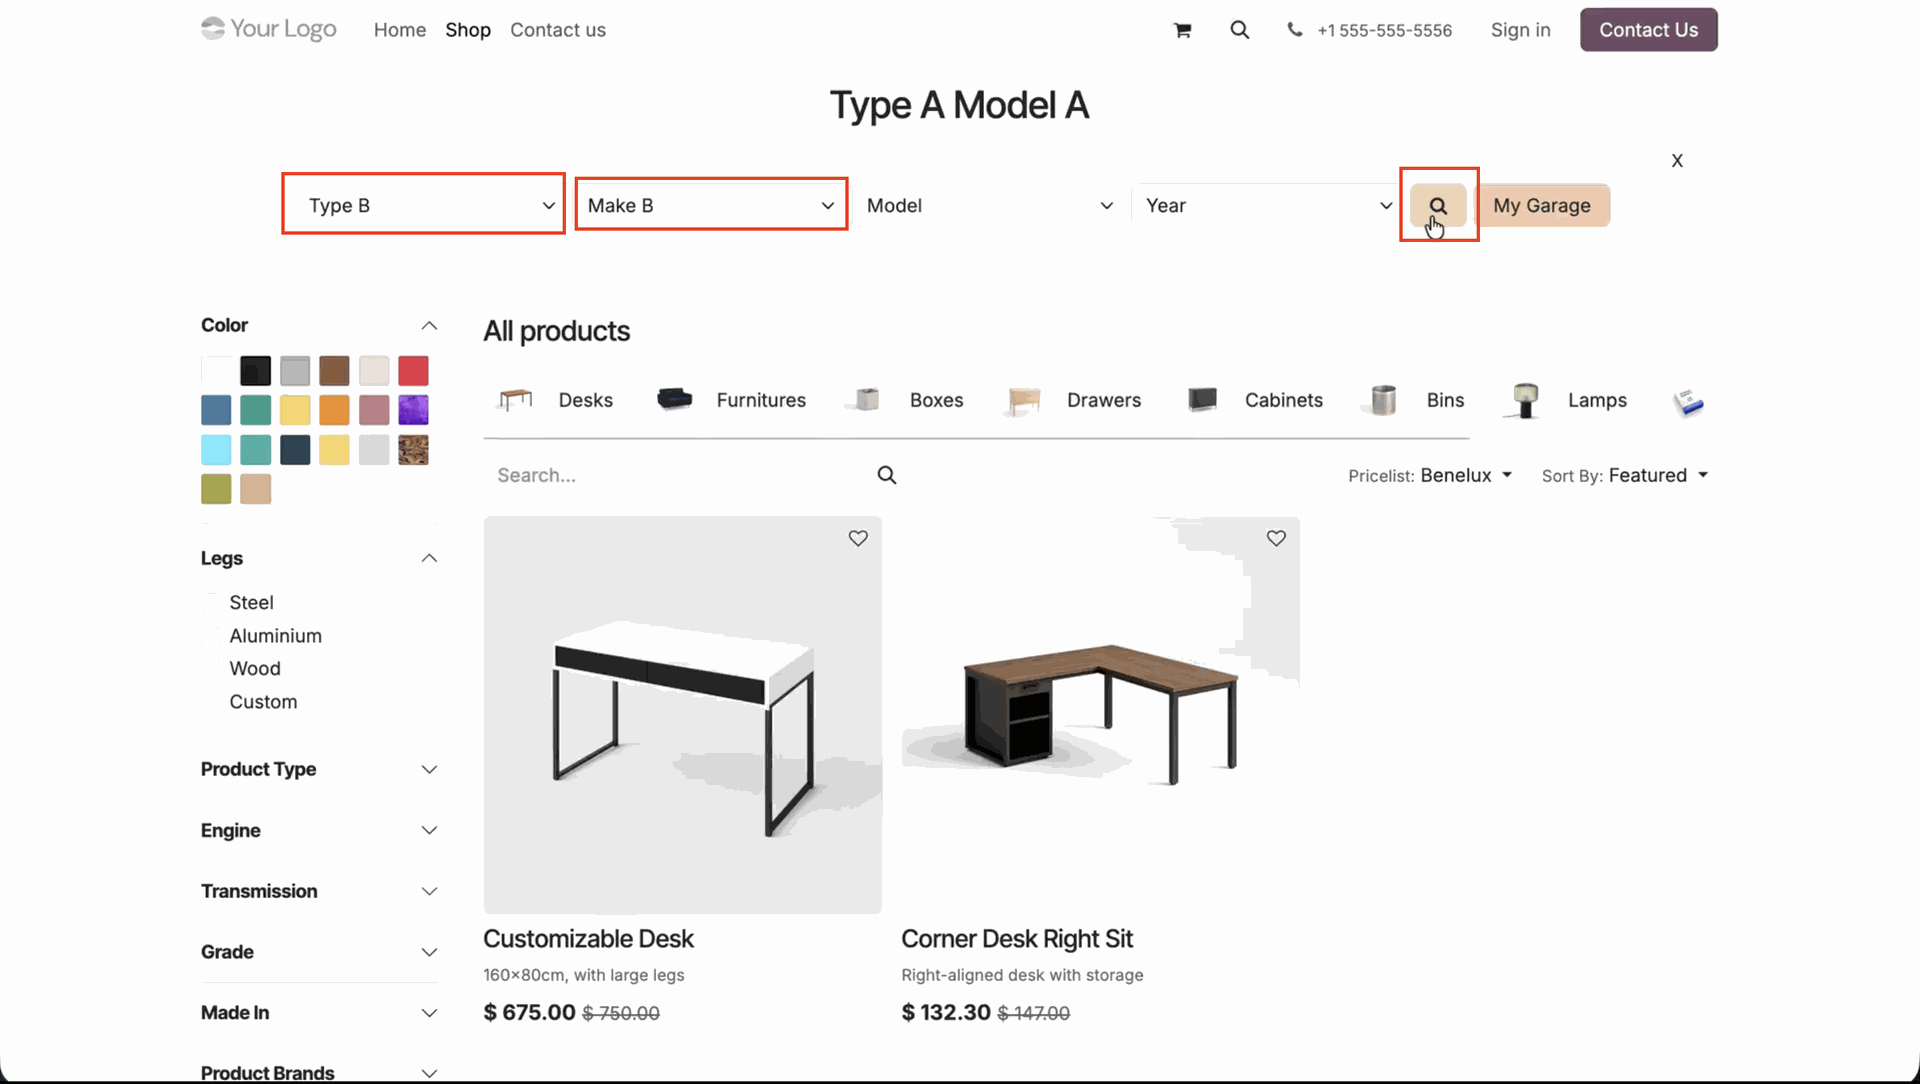Add Customizable Desk to wishlist
This screenshot has height=1084, width=1920.
(x=858, y=538)
